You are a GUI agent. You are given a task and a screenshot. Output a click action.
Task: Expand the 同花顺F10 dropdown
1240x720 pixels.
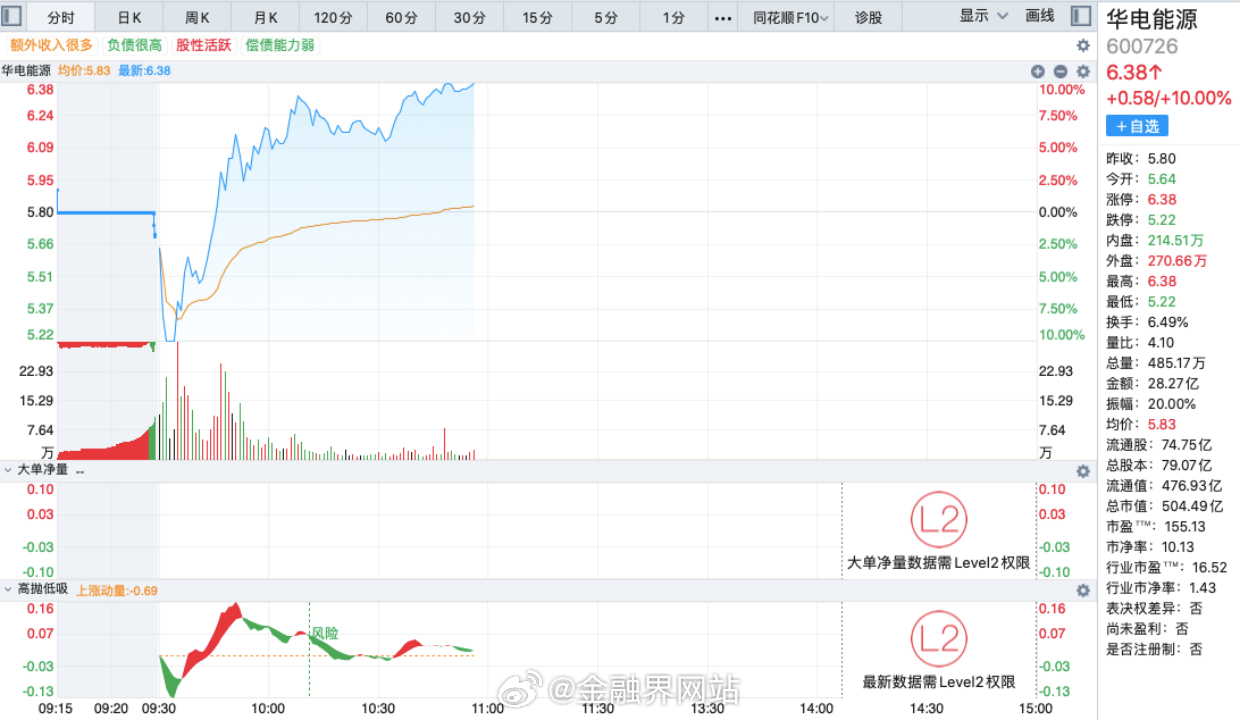(790, 17)
